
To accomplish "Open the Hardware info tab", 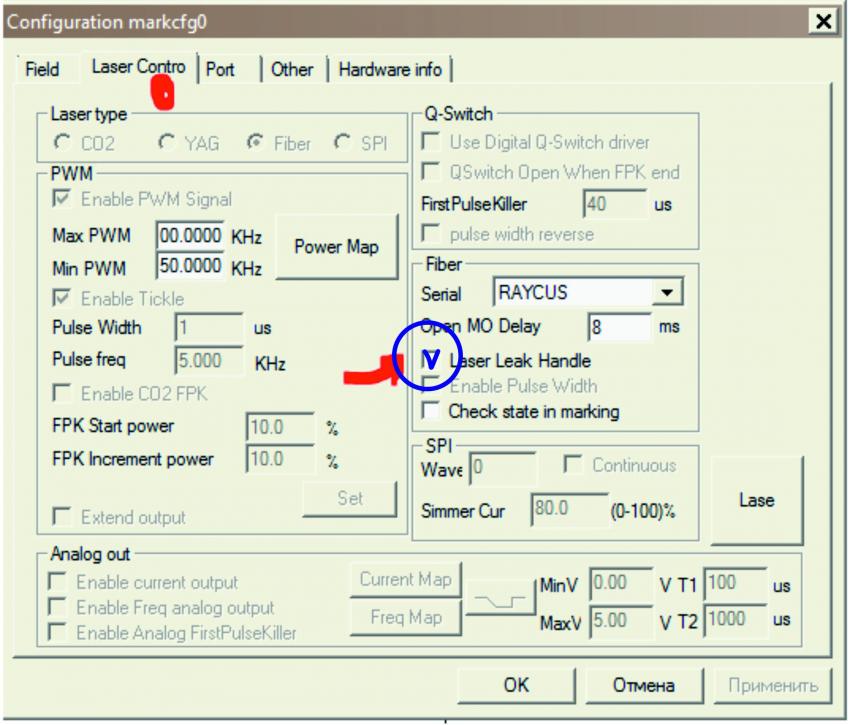I will point(390,70).
